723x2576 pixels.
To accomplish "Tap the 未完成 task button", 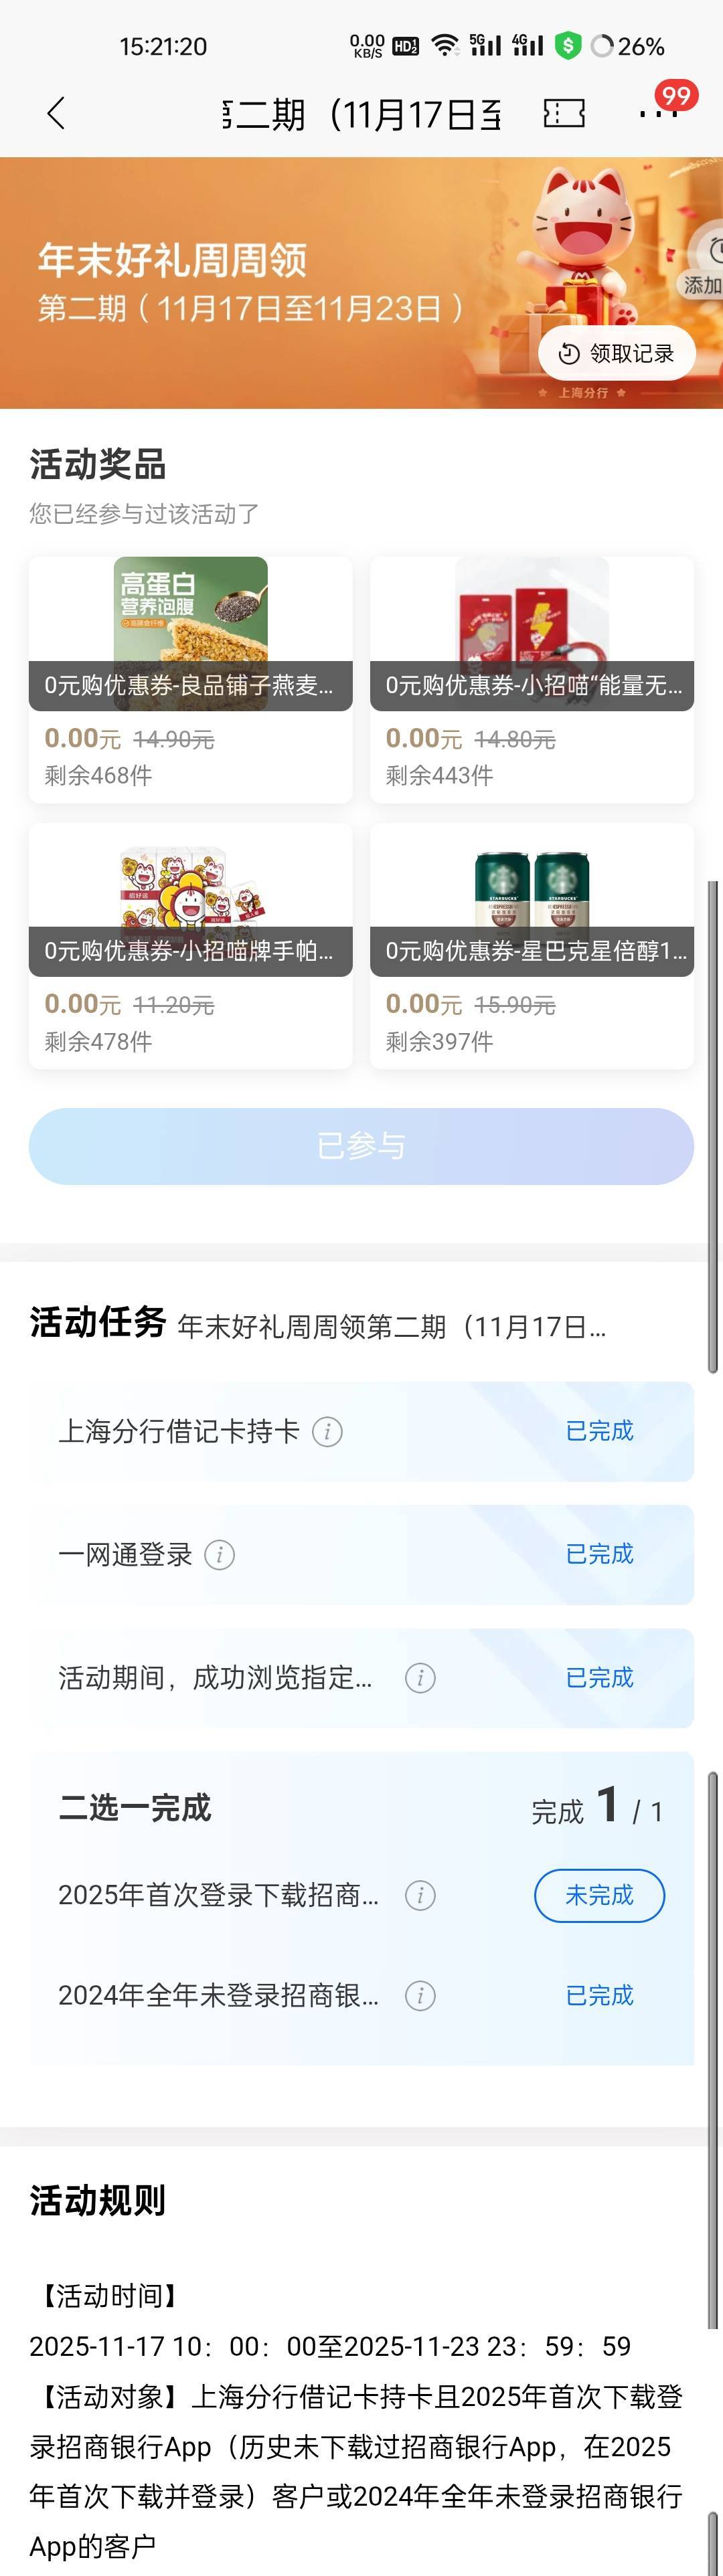I will (599, 1895).
